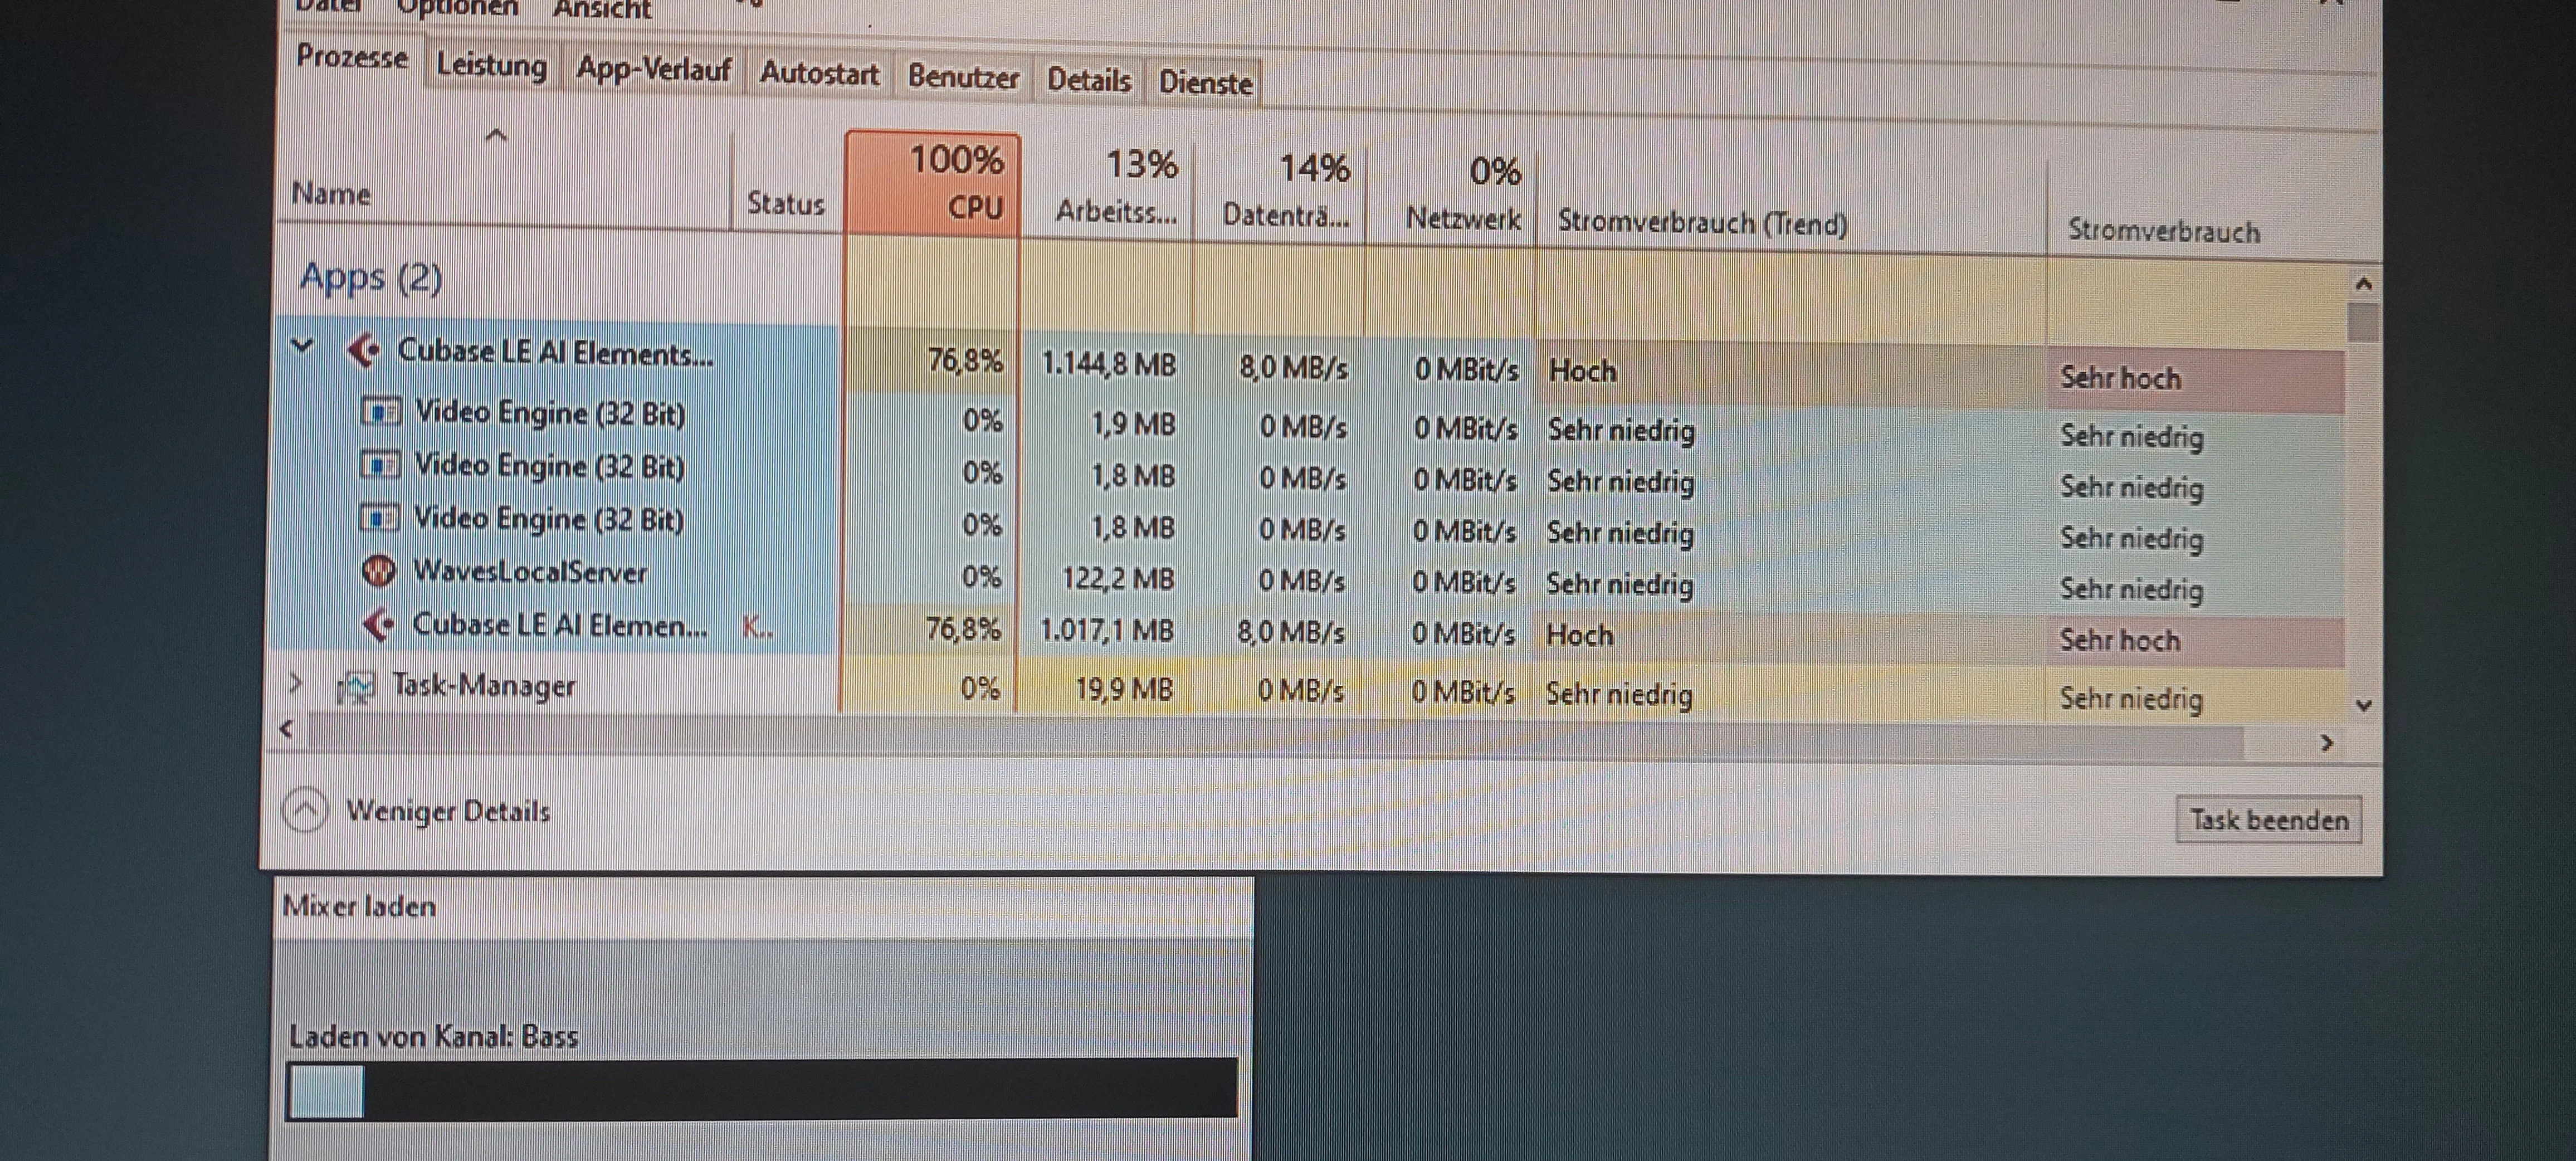The image size is (2576, 1161).
Task: Sort by the Datenträger column header
Action: pyautogui.click(x=1280, y=192)
